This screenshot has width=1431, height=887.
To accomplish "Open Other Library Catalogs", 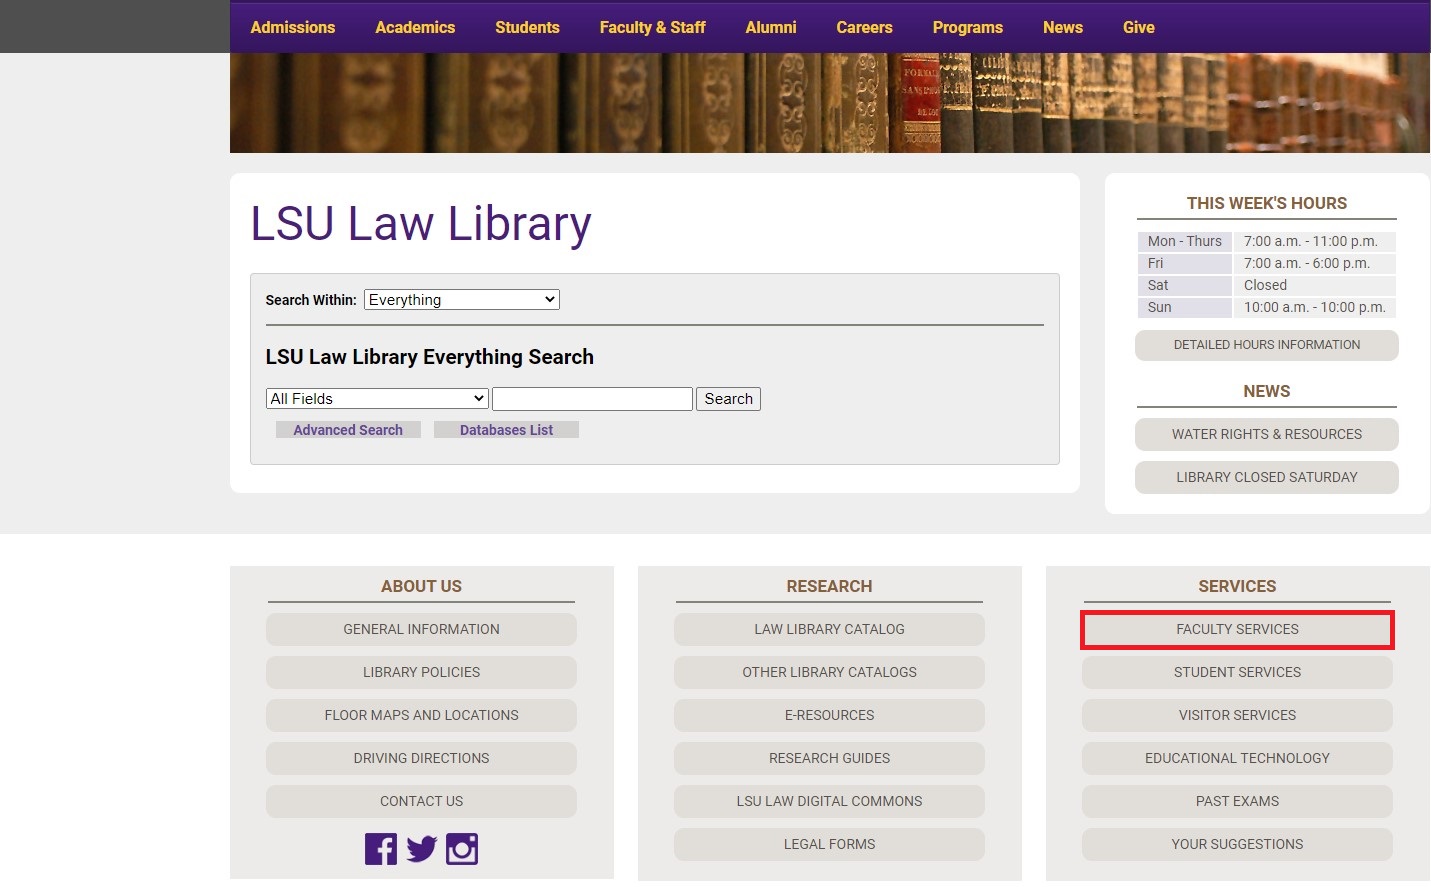I will 829,672.
